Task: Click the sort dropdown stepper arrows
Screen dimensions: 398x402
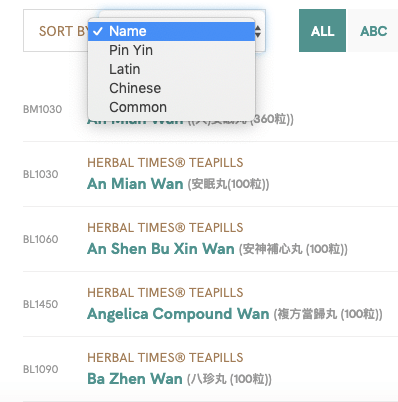Action: (x=258, y=31)
